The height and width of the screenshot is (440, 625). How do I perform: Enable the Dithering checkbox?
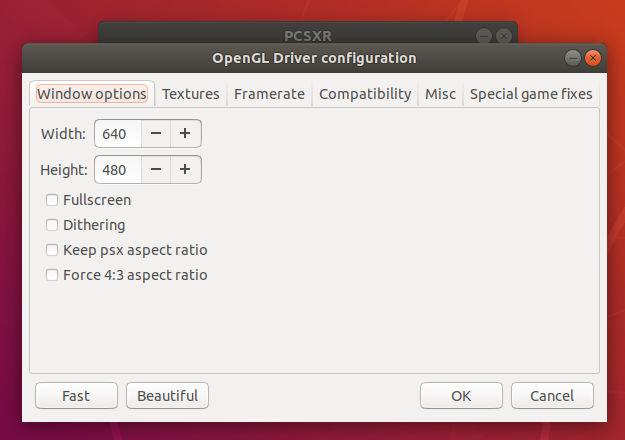52,225
